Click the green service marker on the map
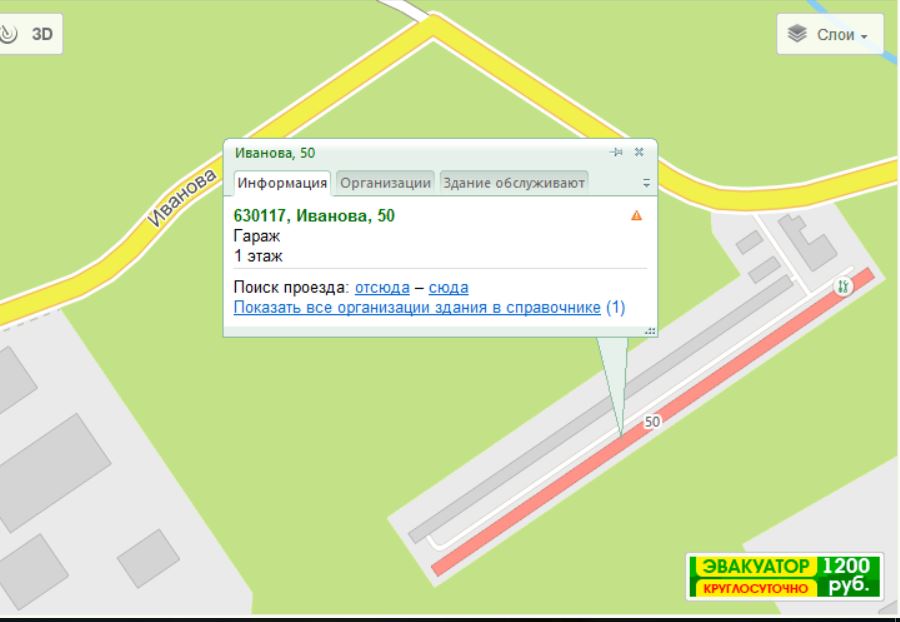 (x=843, y=286)
